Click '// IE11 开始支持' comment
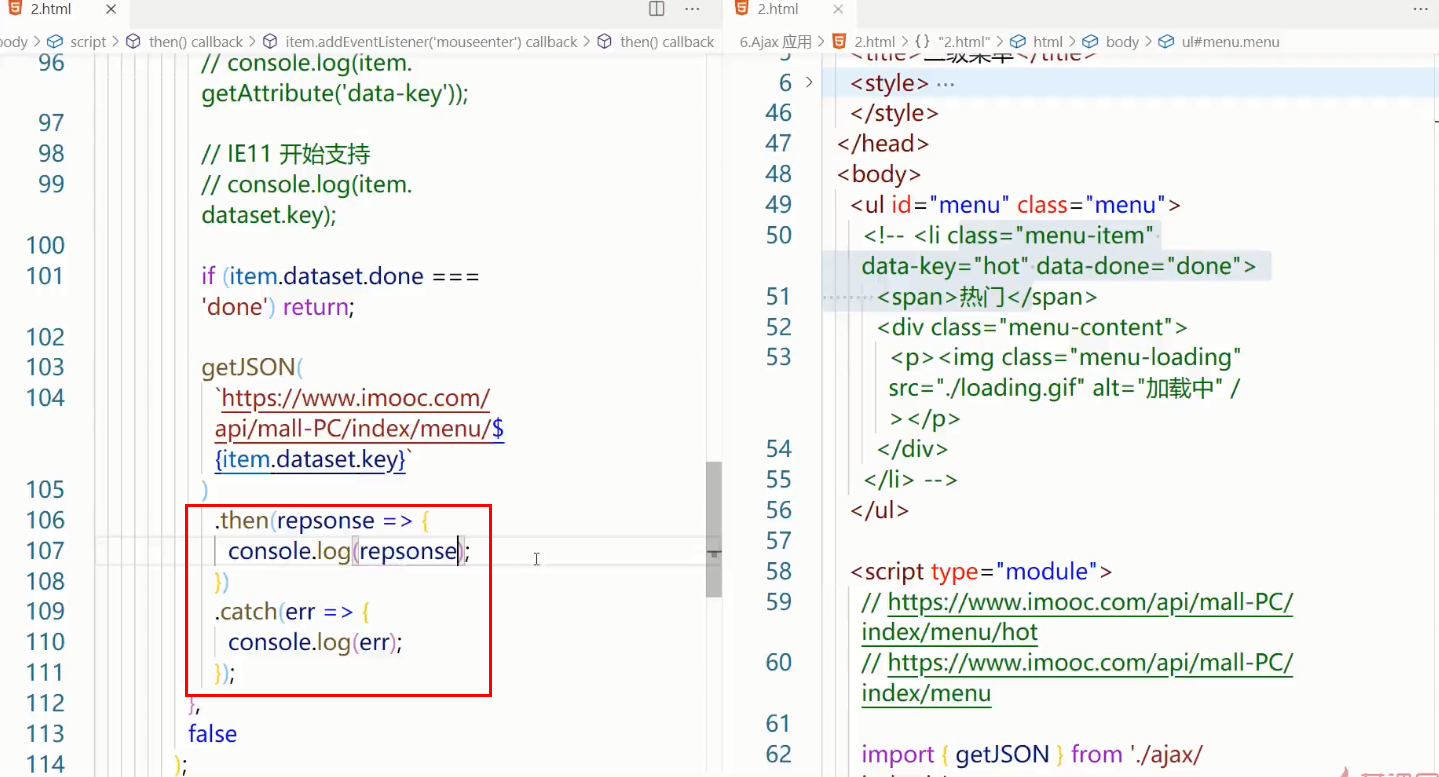The width and height of the screenshot is (1439, 777). point(286,154)
